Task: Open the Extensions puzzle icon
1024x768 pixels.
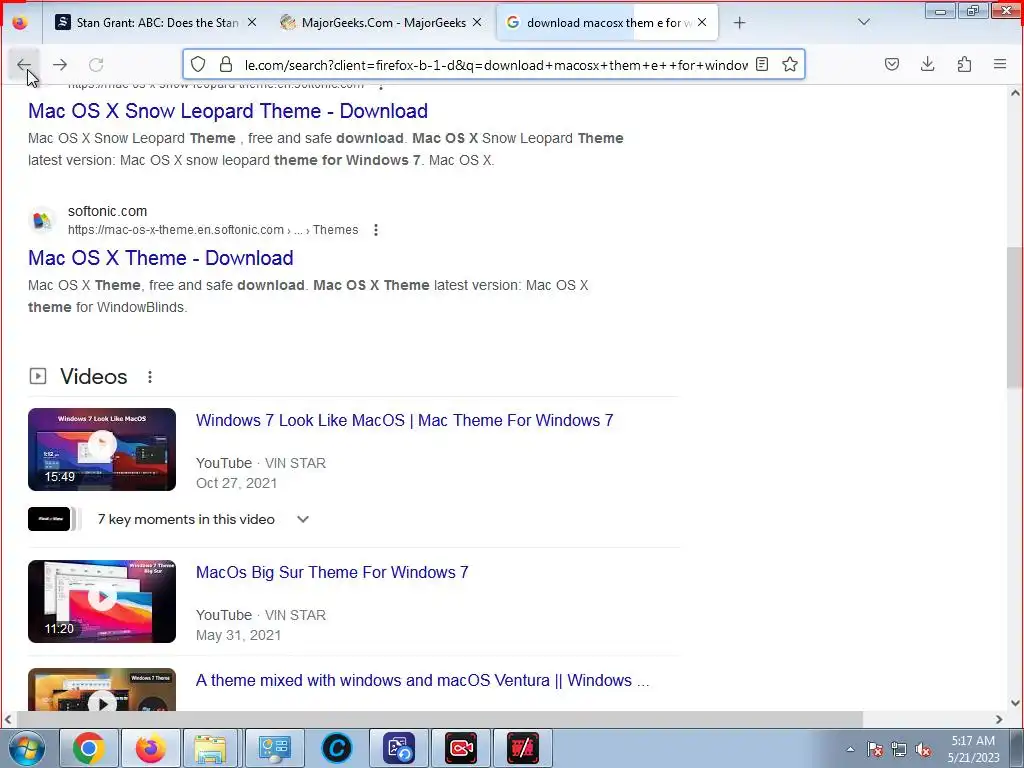Action: [x=964, y=64]
